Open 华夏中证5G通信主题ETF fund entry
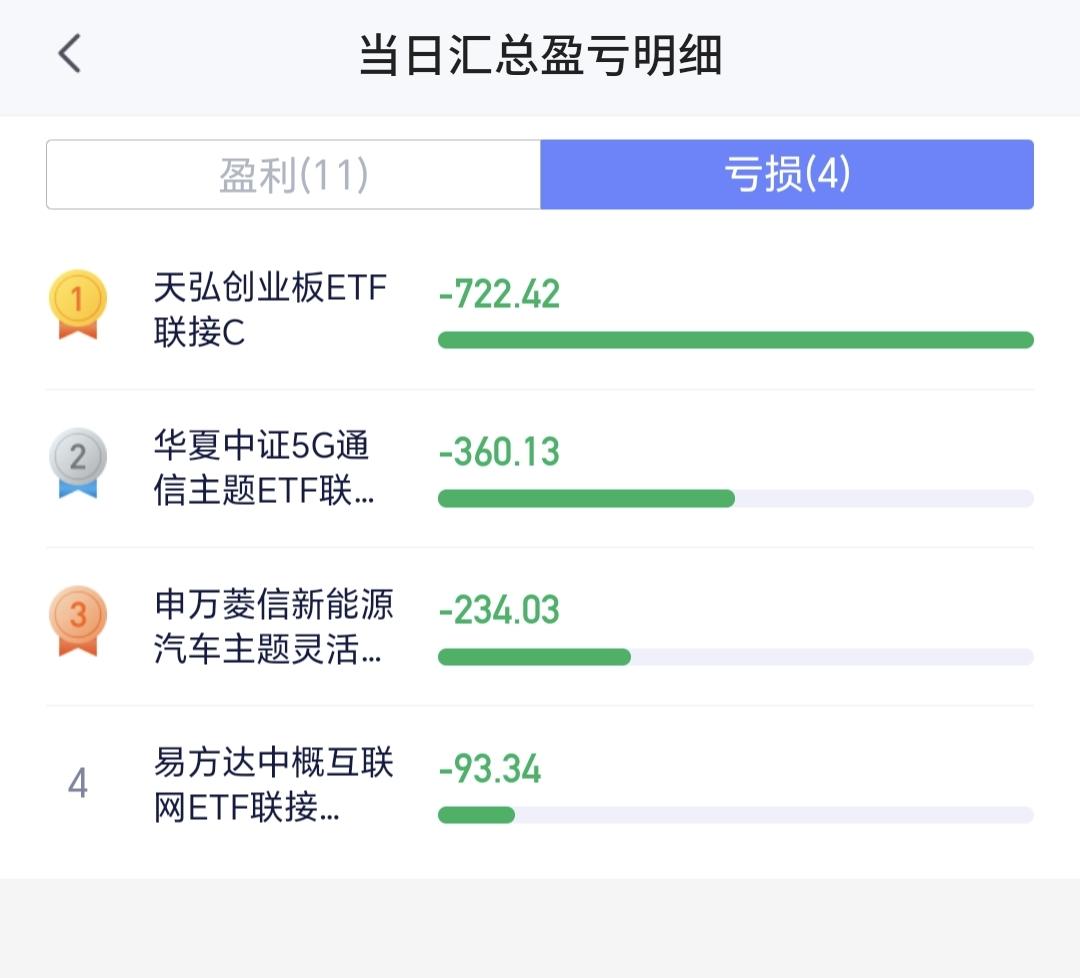This screenshot has height=978, width=1080. [264, 468]
